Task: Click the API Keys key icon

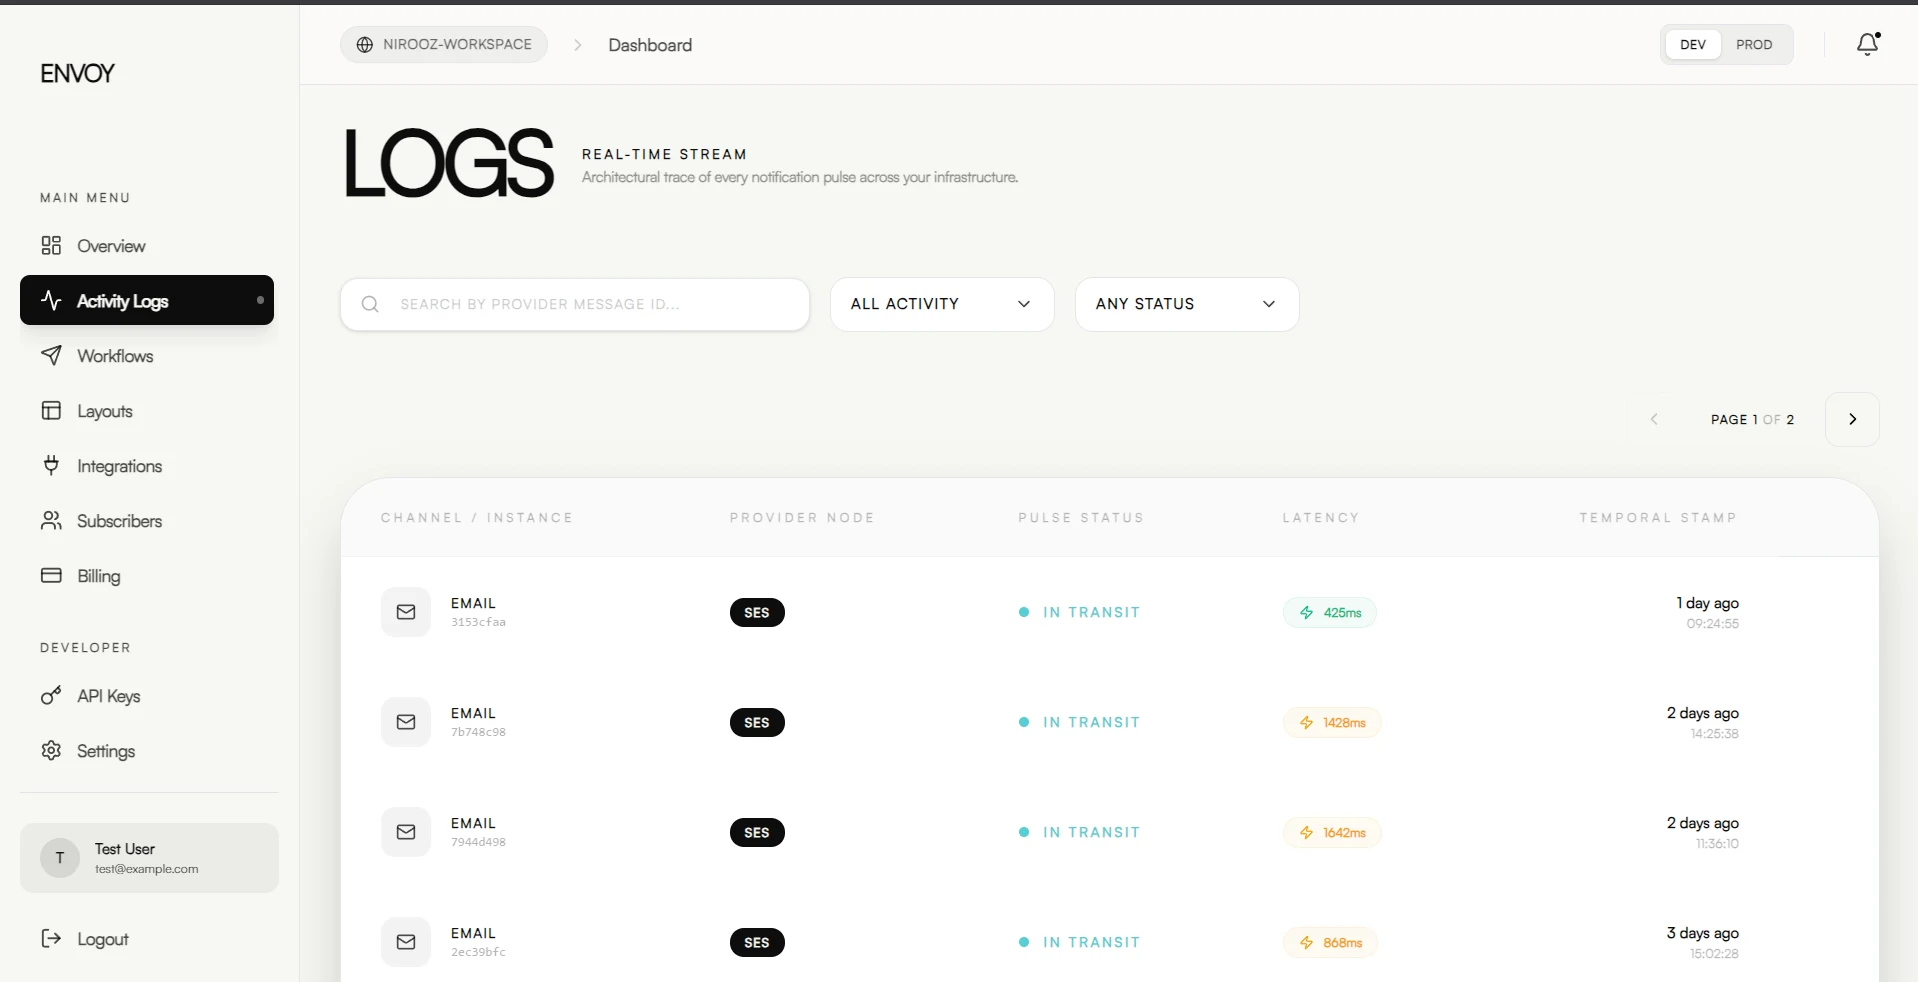Action: [51, 695]
